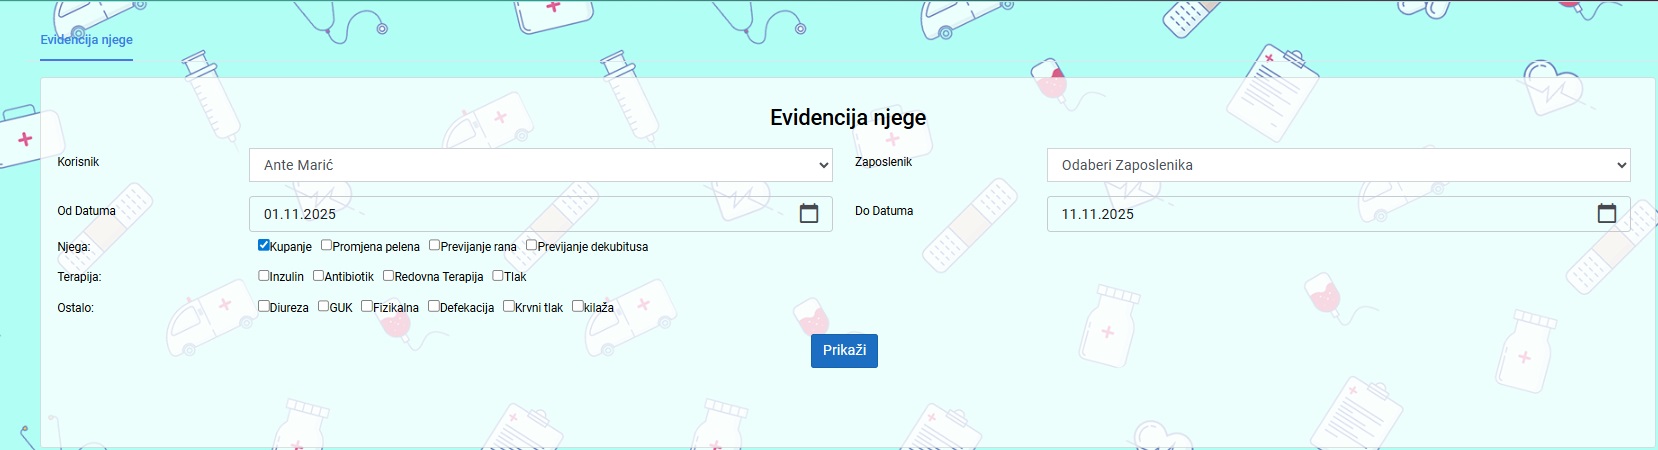Viewport: 1658px width, 450px height.
Task: Expand the Odaberi Zaposlenika dropdown
Action: click(x=1339, y=165)
